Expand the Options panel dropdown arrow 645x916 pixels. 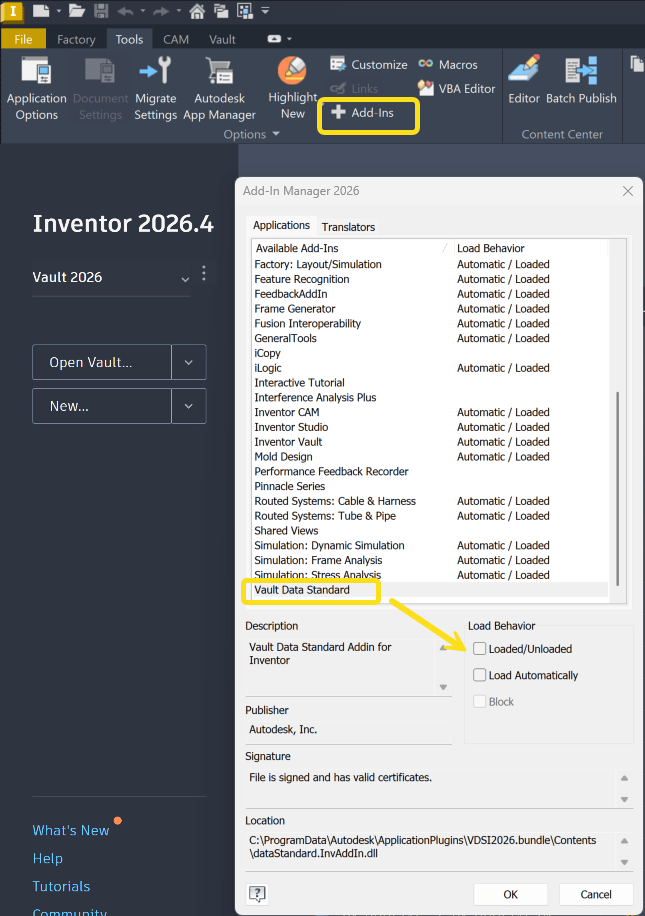(276, 134)
